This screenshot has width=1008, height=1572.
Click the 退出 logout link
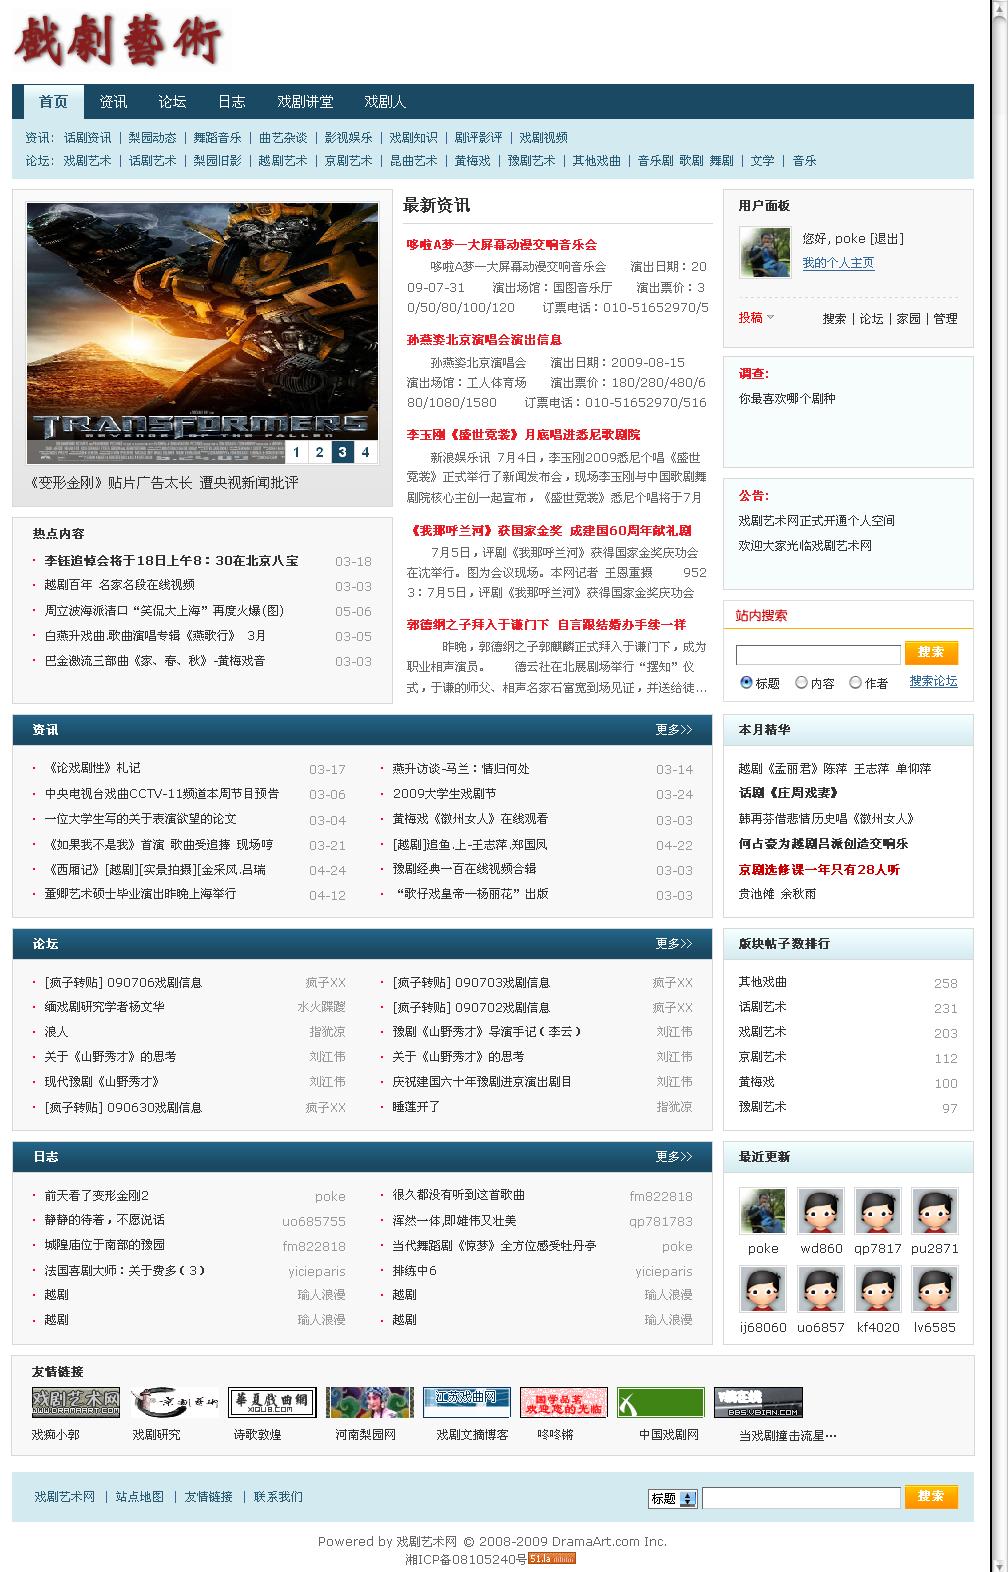pyautogui.click(x=886, y=238)
